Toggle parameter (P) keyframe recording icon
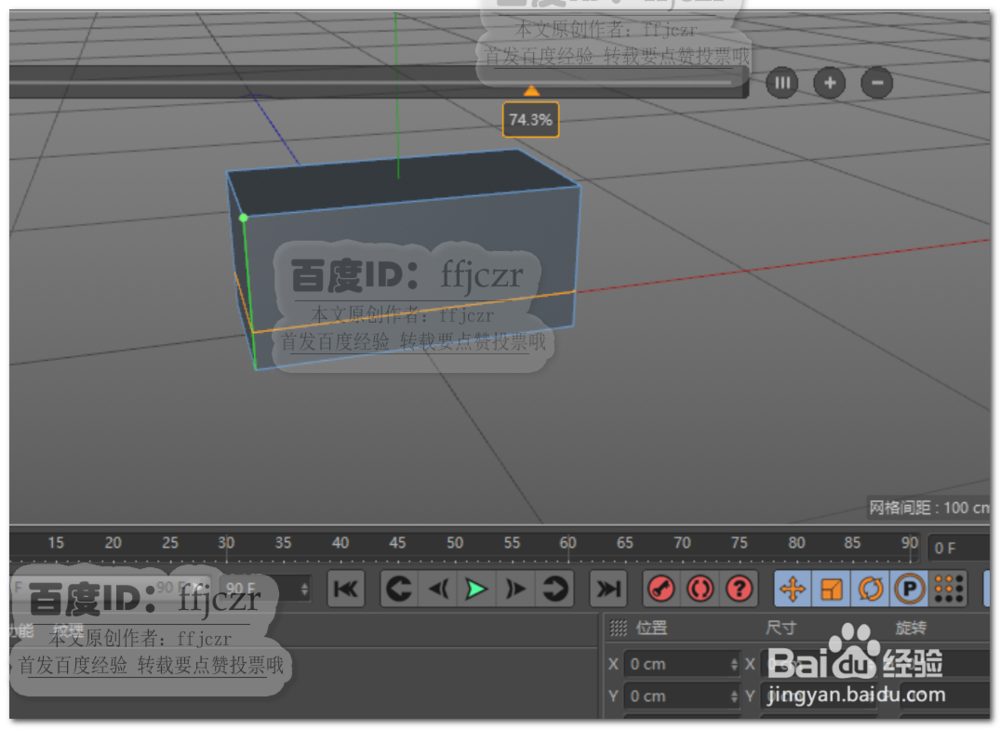Image resolution: width=1000 pixels, height=729 pixels. (909, 589)
